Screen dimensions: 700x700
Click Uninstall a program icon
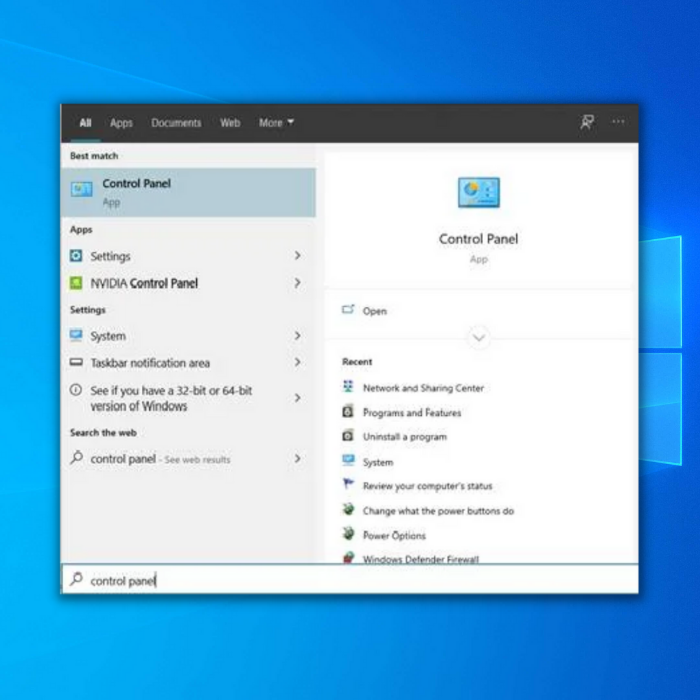348,435
